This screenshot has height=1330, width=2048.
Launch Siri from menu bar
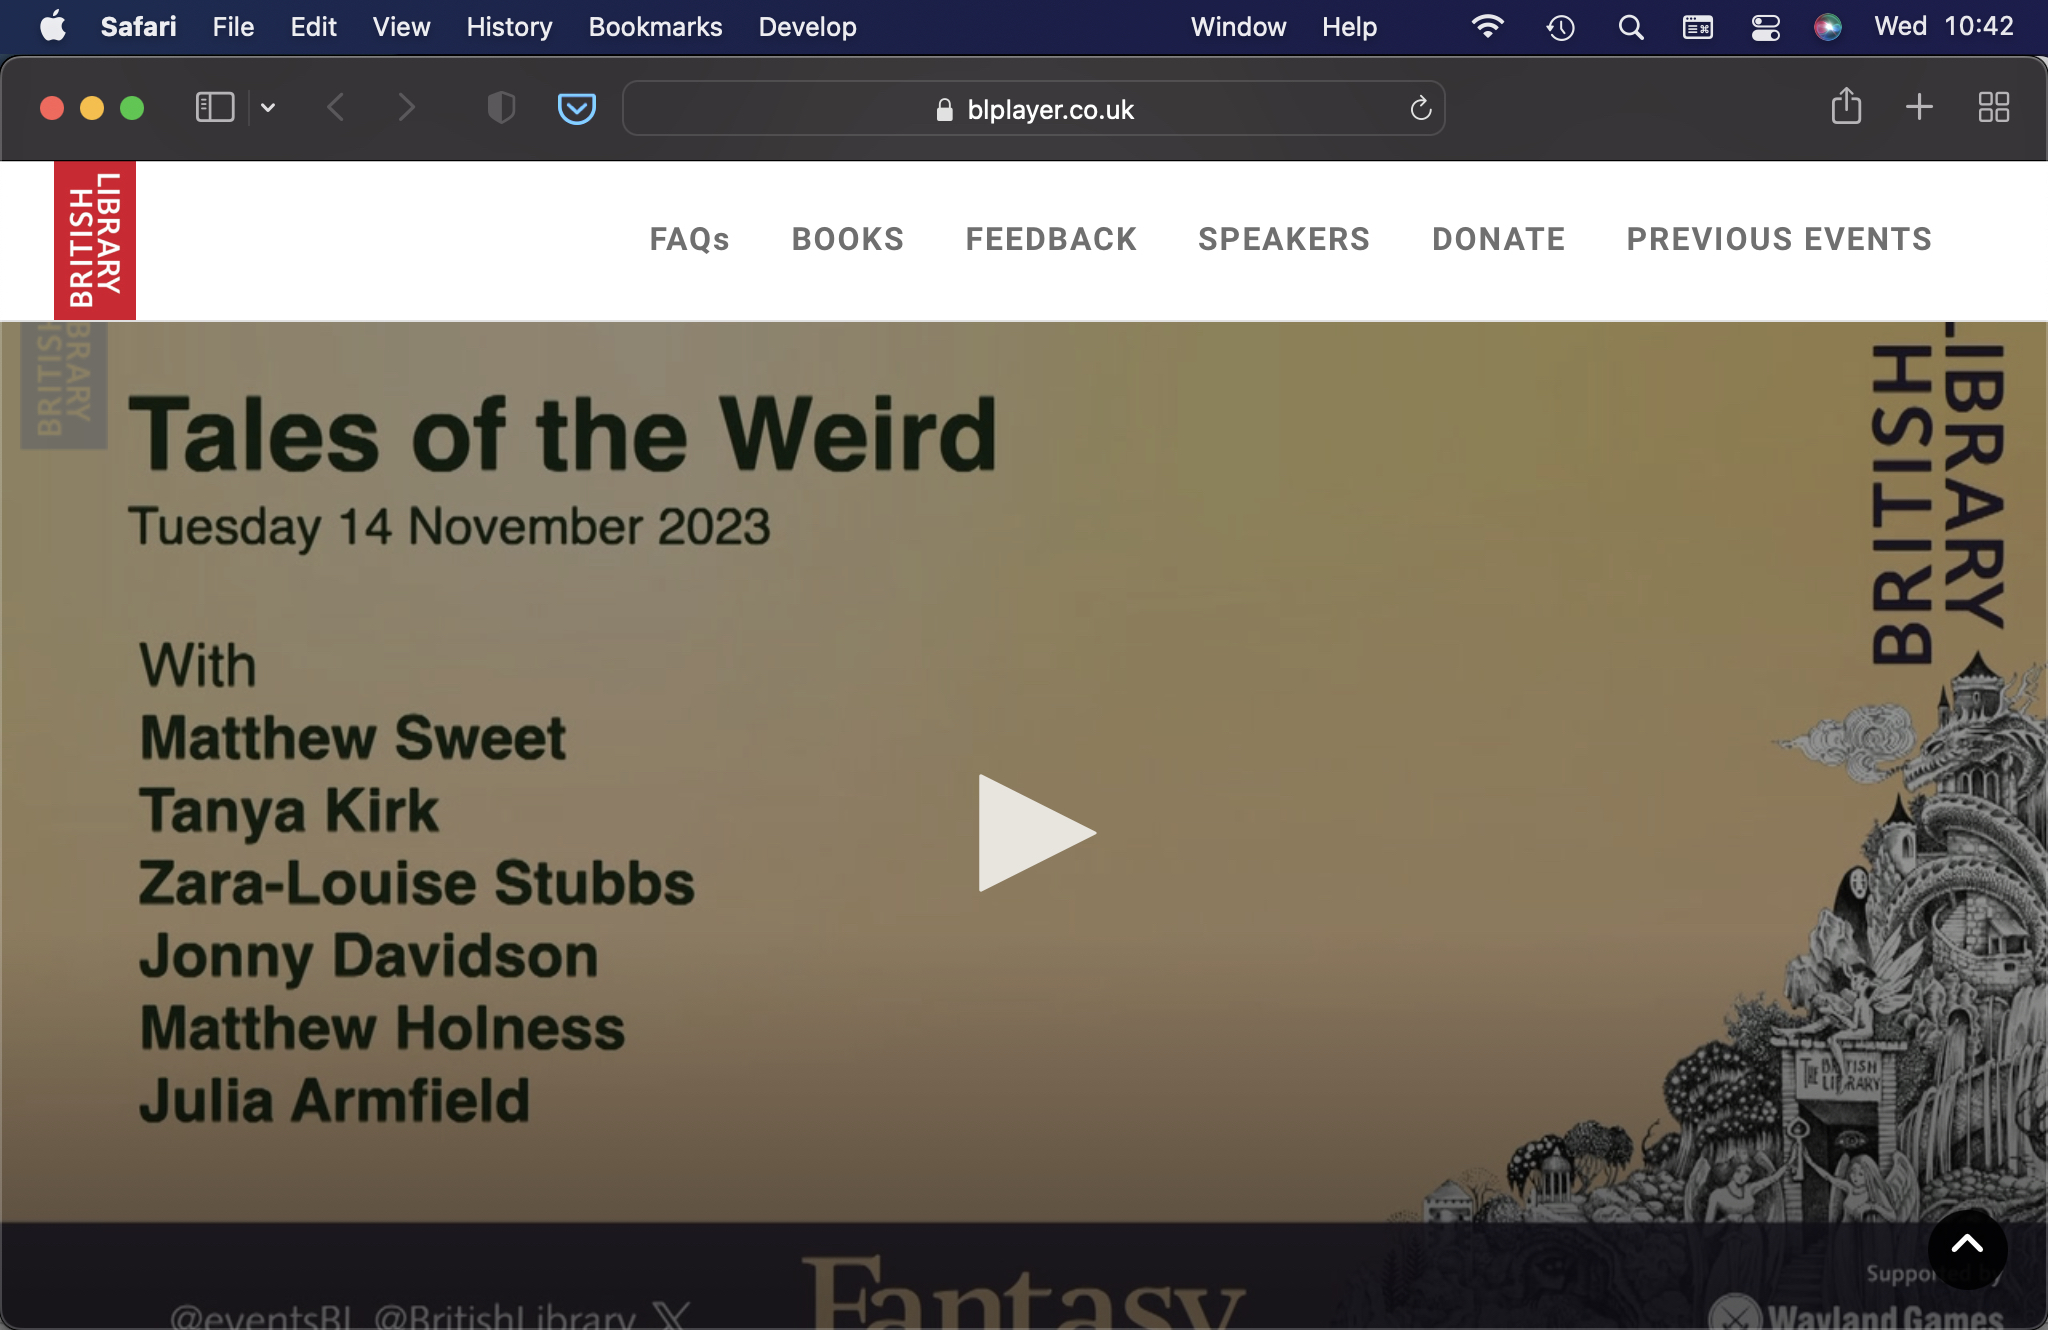click(x=1828, y=27)
